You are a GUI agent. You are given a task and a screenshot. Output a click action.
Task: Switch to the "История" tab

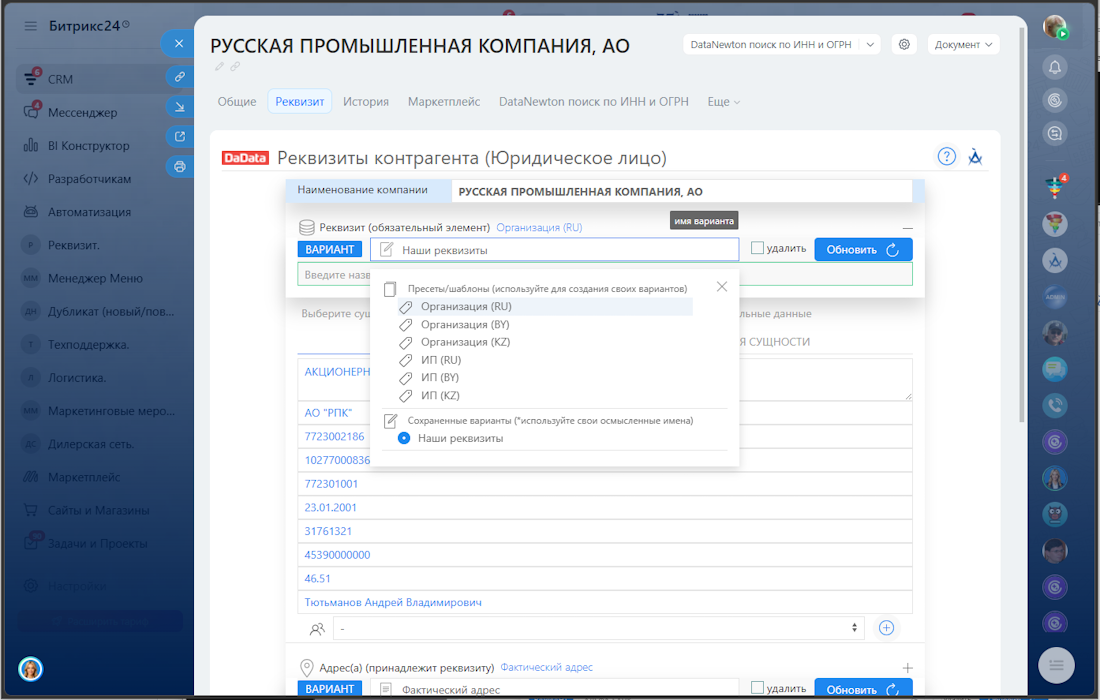coord(366,101)
